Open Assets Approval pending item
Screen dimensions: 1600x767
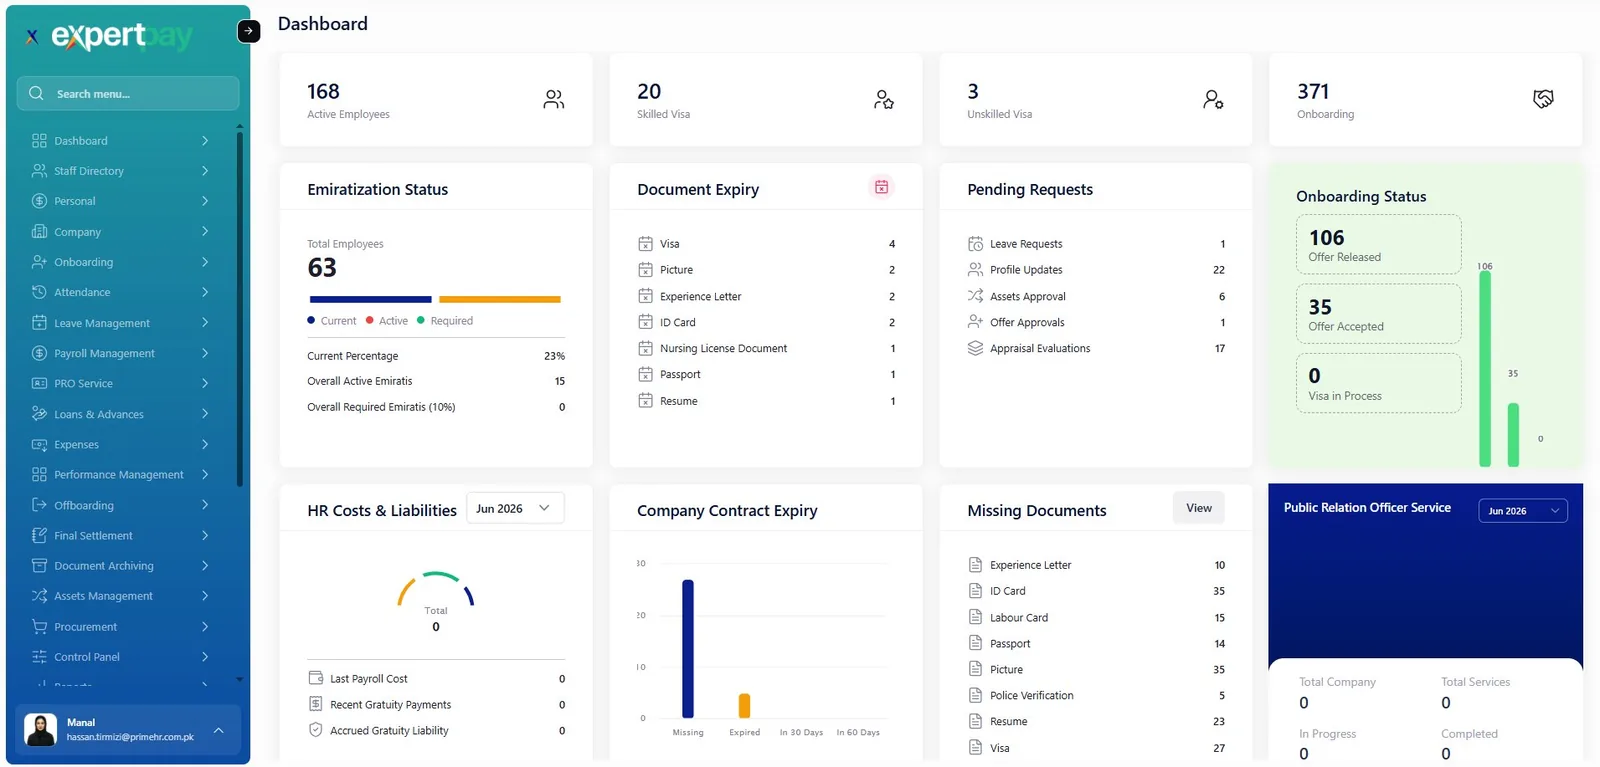pos(1096,296)
